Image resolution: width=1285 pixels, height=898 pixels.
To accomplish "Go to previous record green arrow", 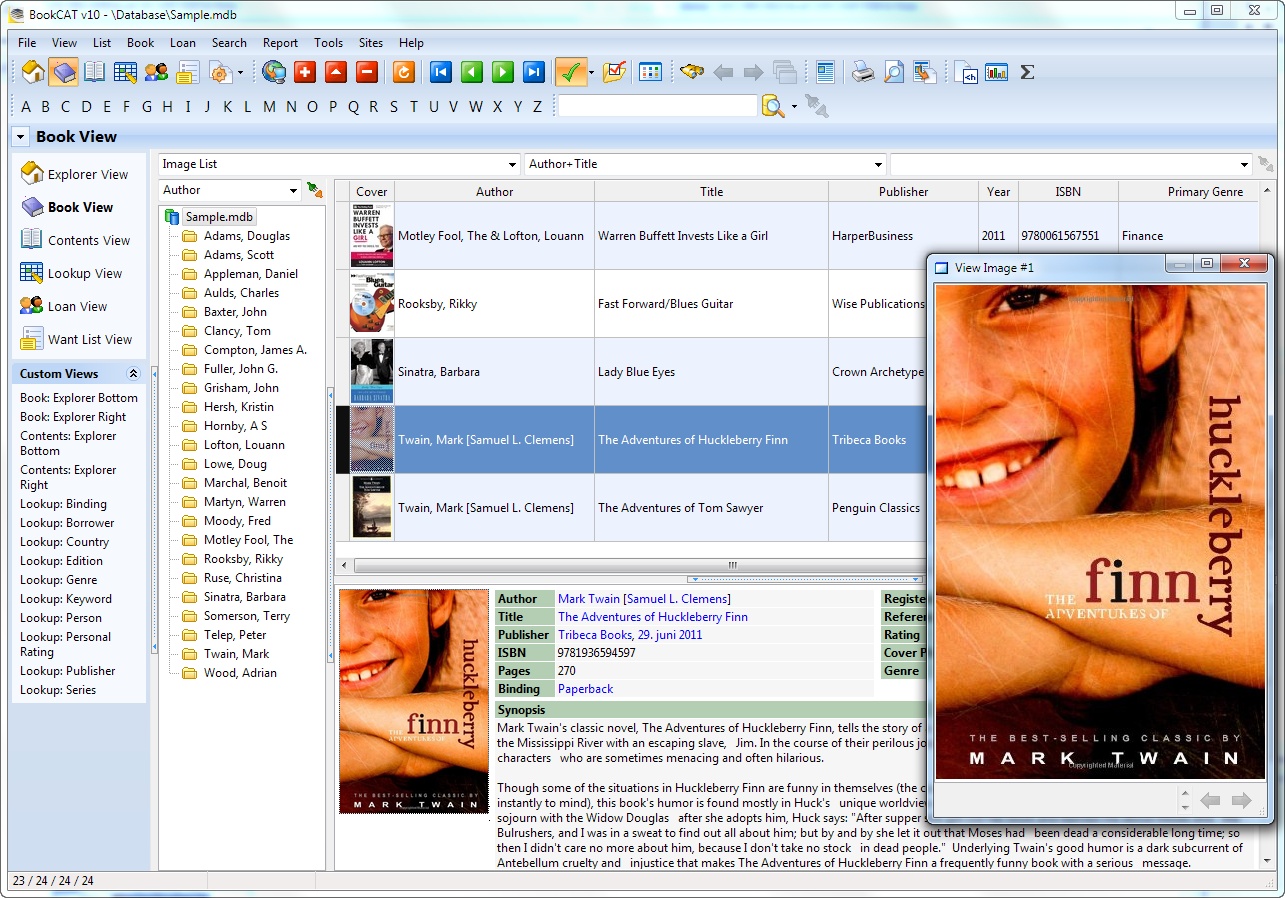I will (471, 72).
